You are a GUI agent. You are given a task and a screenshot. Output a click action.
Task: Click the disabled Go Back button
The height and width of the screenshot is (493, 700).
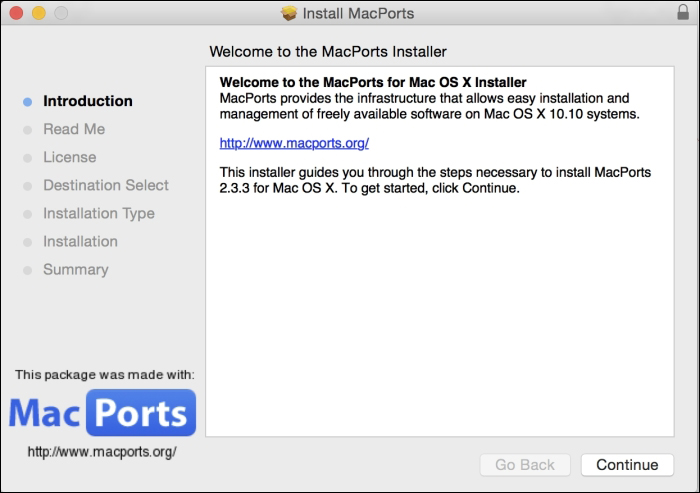[525, 465]
